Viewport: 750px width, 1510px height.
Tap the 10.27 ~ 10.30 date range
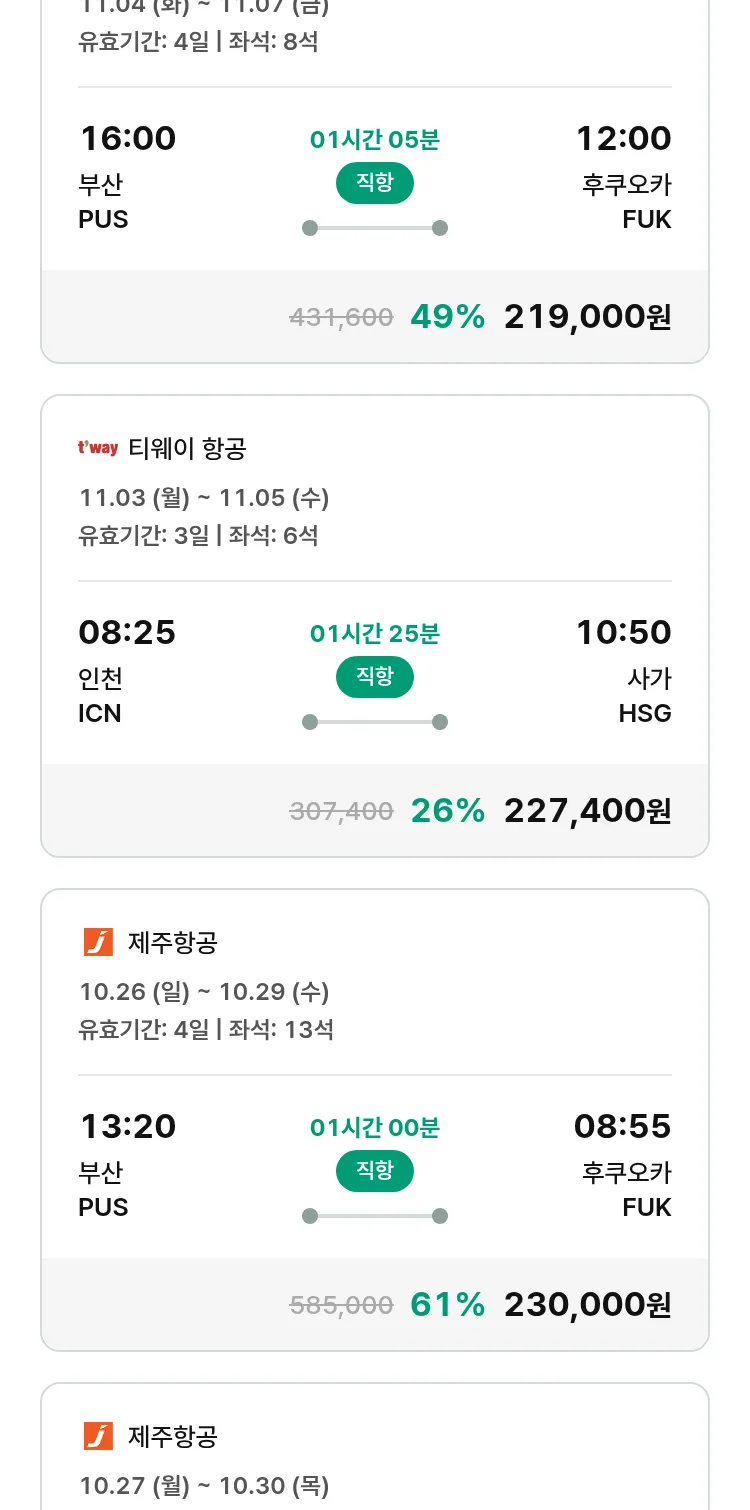[x=204, y=1486]
